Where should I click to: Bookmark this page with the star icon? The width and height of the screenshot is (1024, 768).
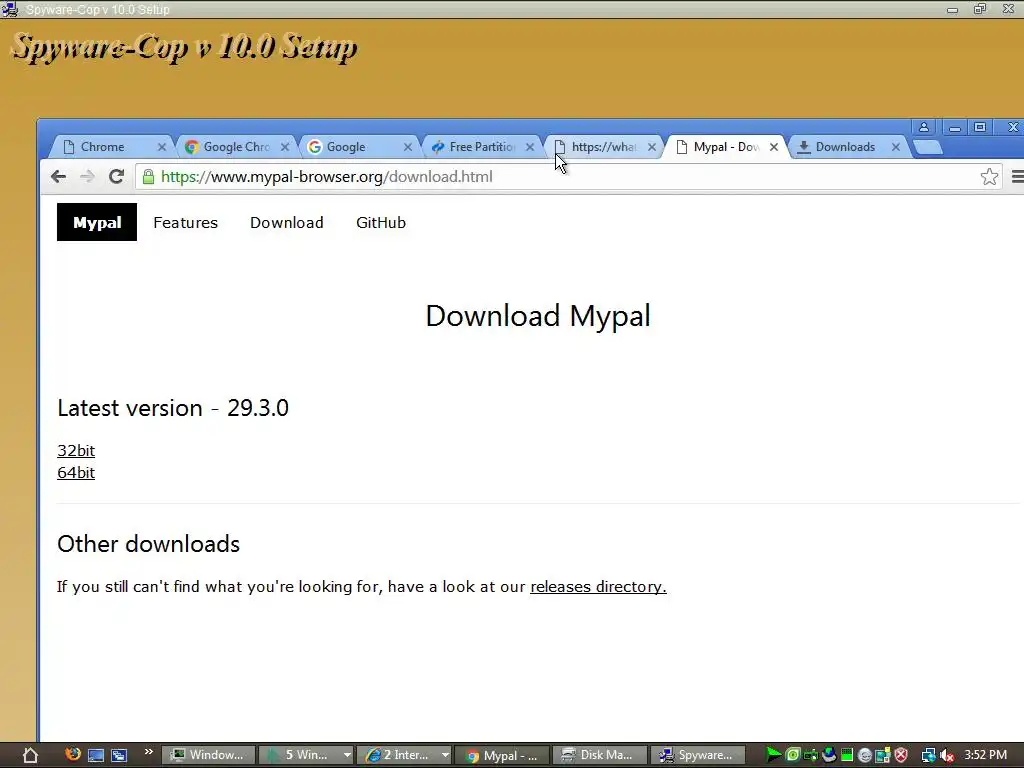click(x=989, y=176)
